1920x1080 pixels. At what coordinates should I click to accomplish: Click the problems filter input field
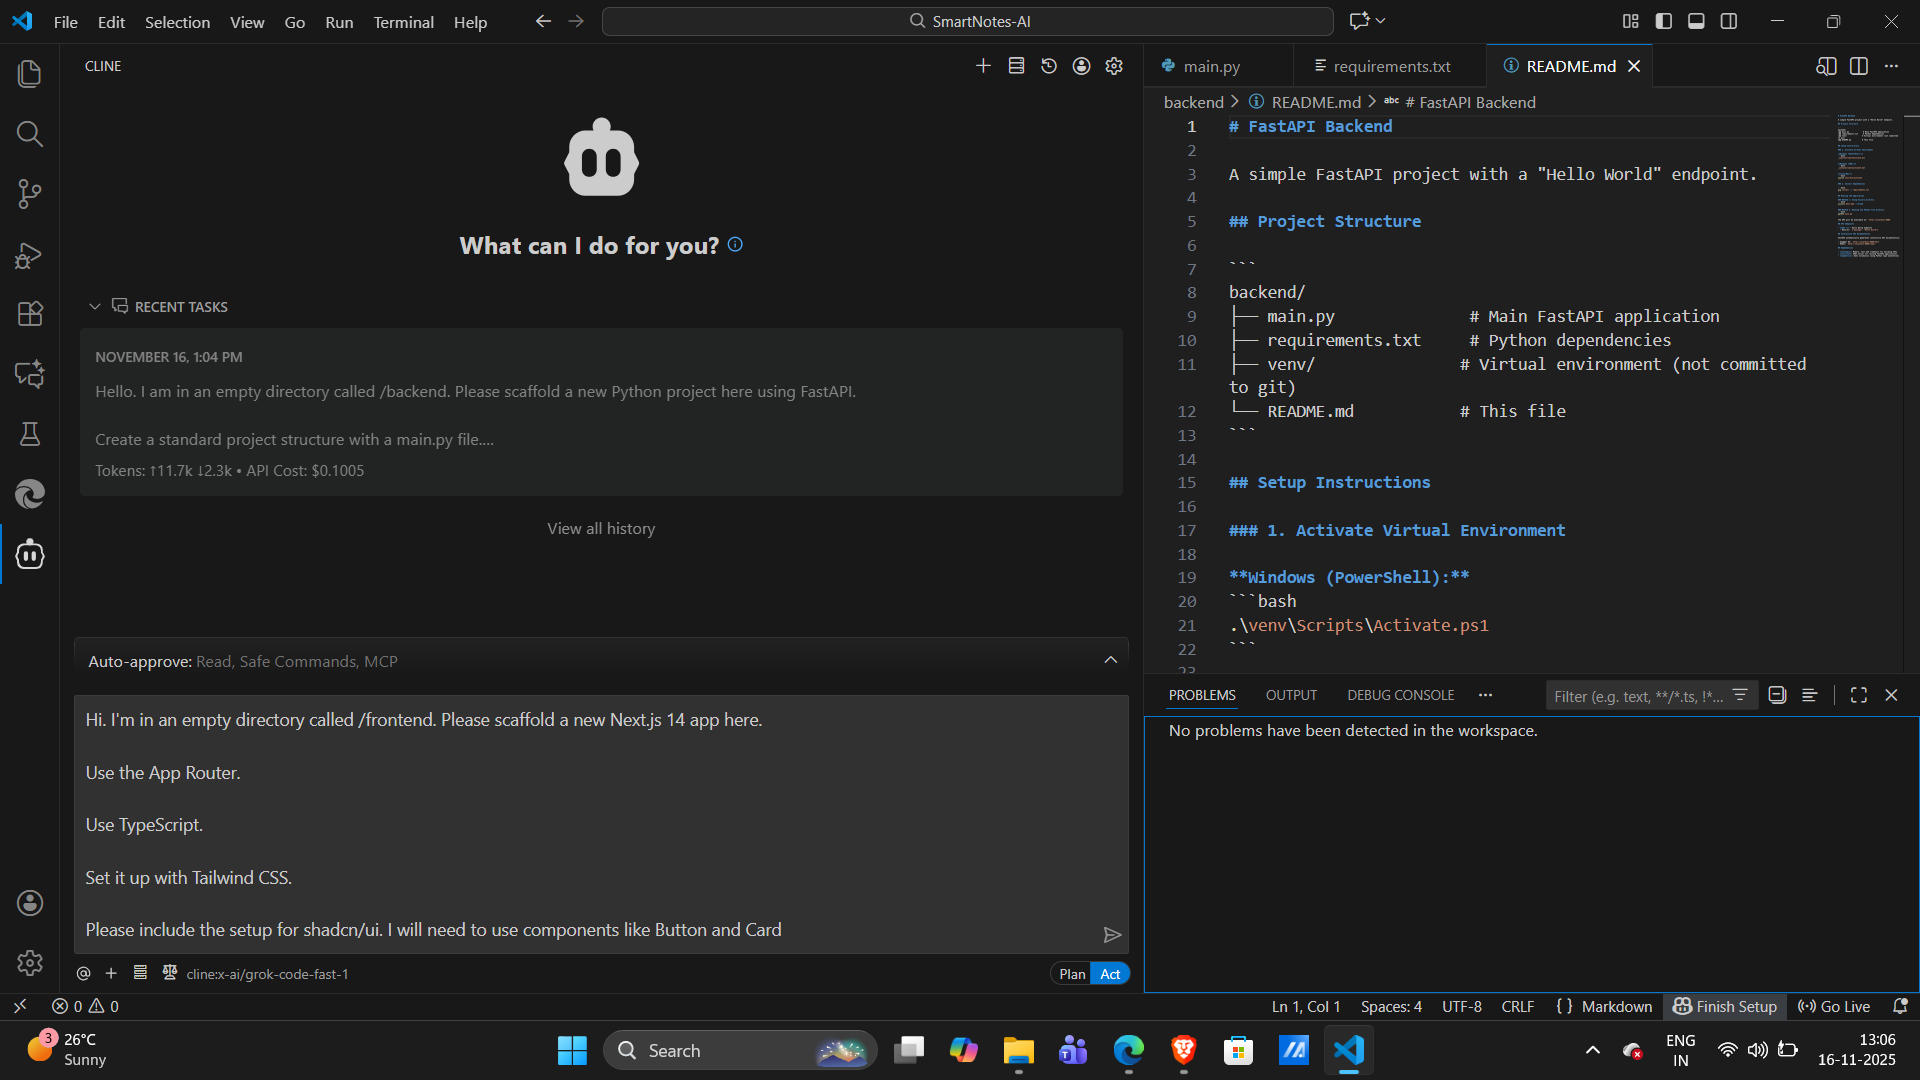tap(1638, 696)
